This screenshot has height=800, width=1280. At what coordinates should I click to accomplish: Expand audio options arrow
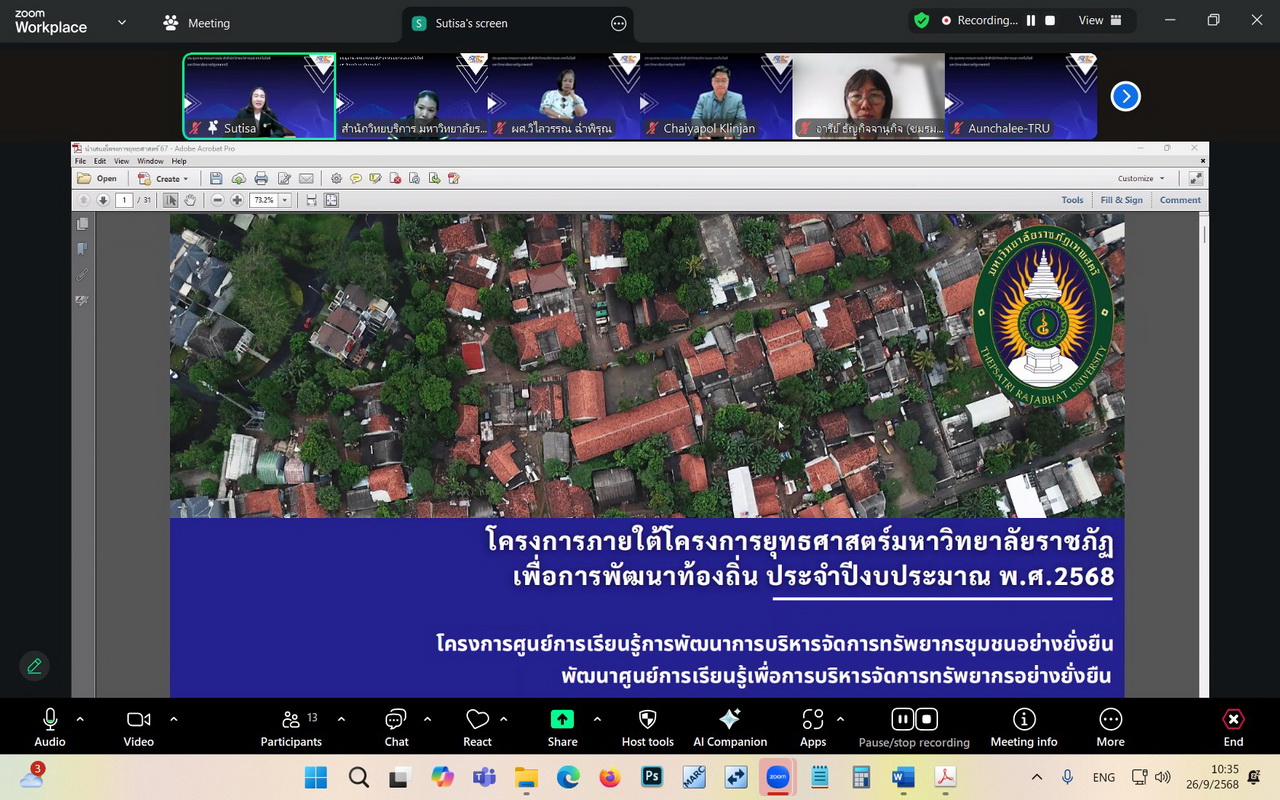point(80,719)
